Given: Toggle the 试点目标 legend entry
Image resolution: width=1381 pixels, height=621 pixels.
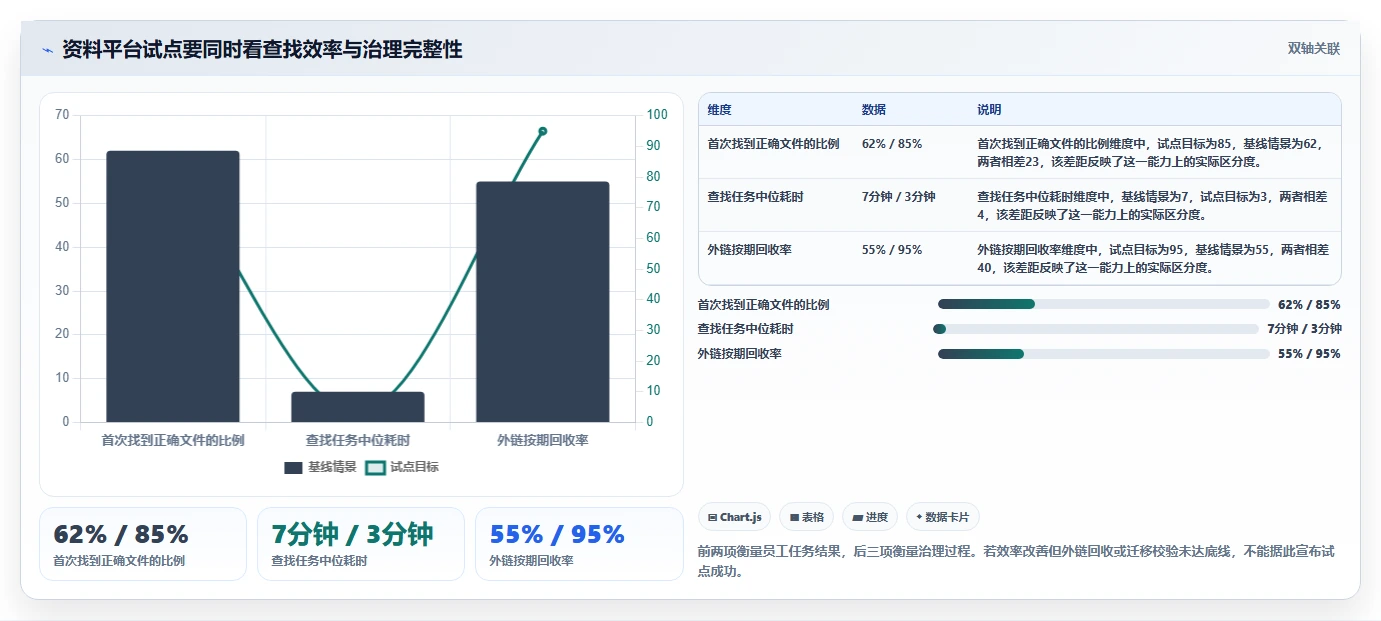Looking at the screenshot, I should tap(402, 467).
